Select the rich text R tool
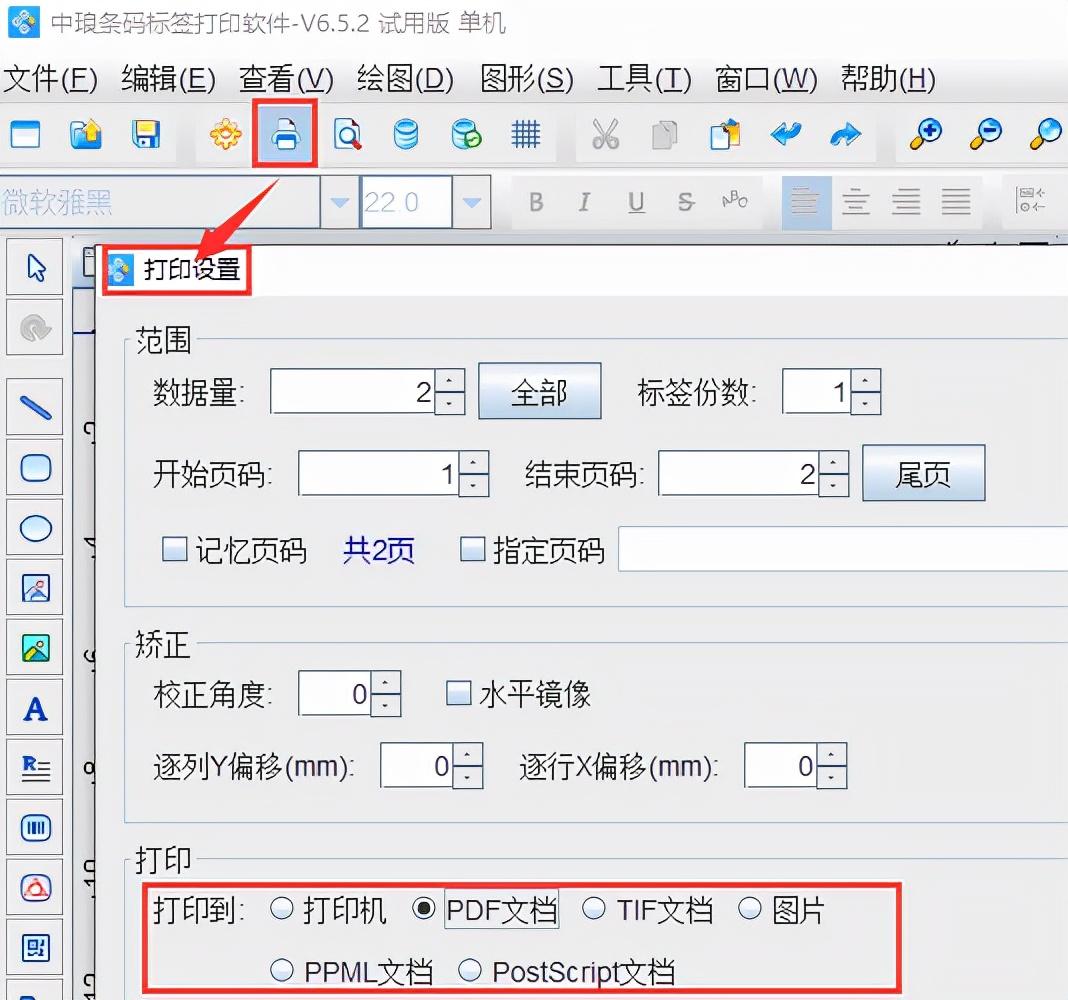The image size is (1068, 1000). pos(35,768)
